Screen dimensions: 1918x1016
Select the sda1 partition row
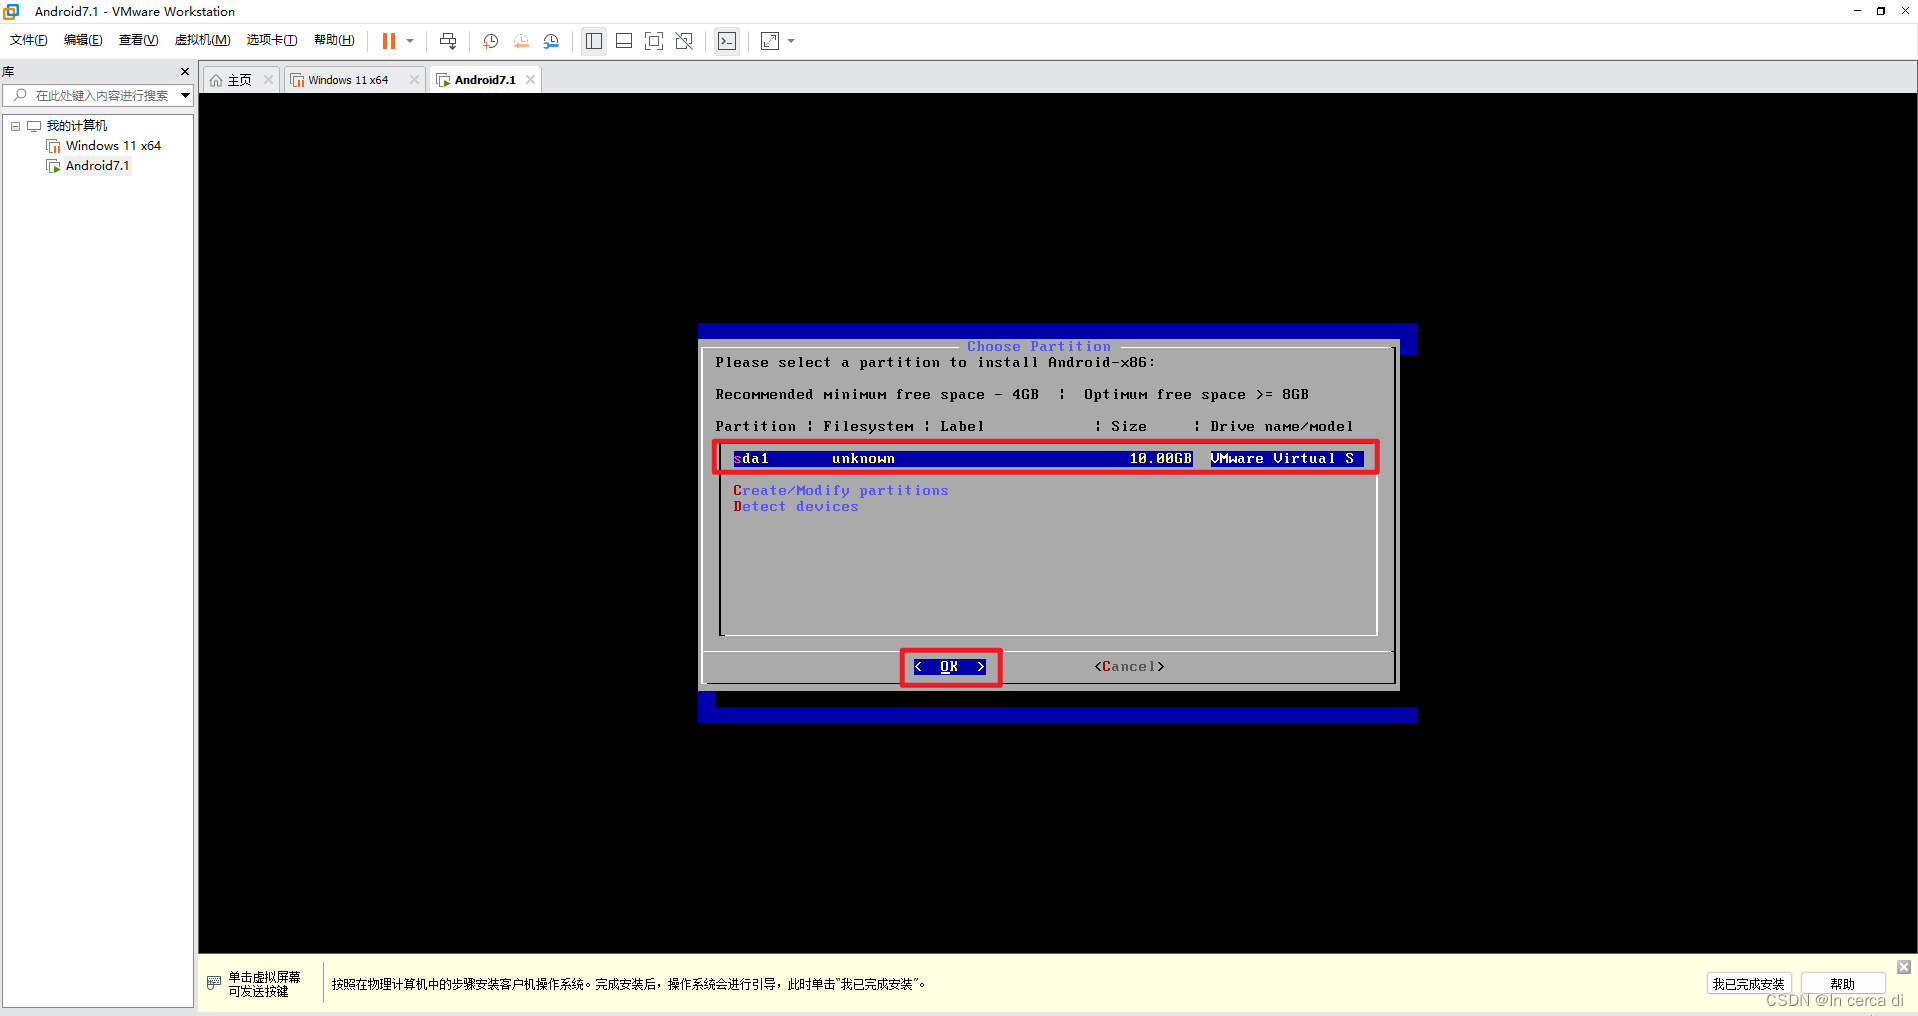[x=1048, y=458]
